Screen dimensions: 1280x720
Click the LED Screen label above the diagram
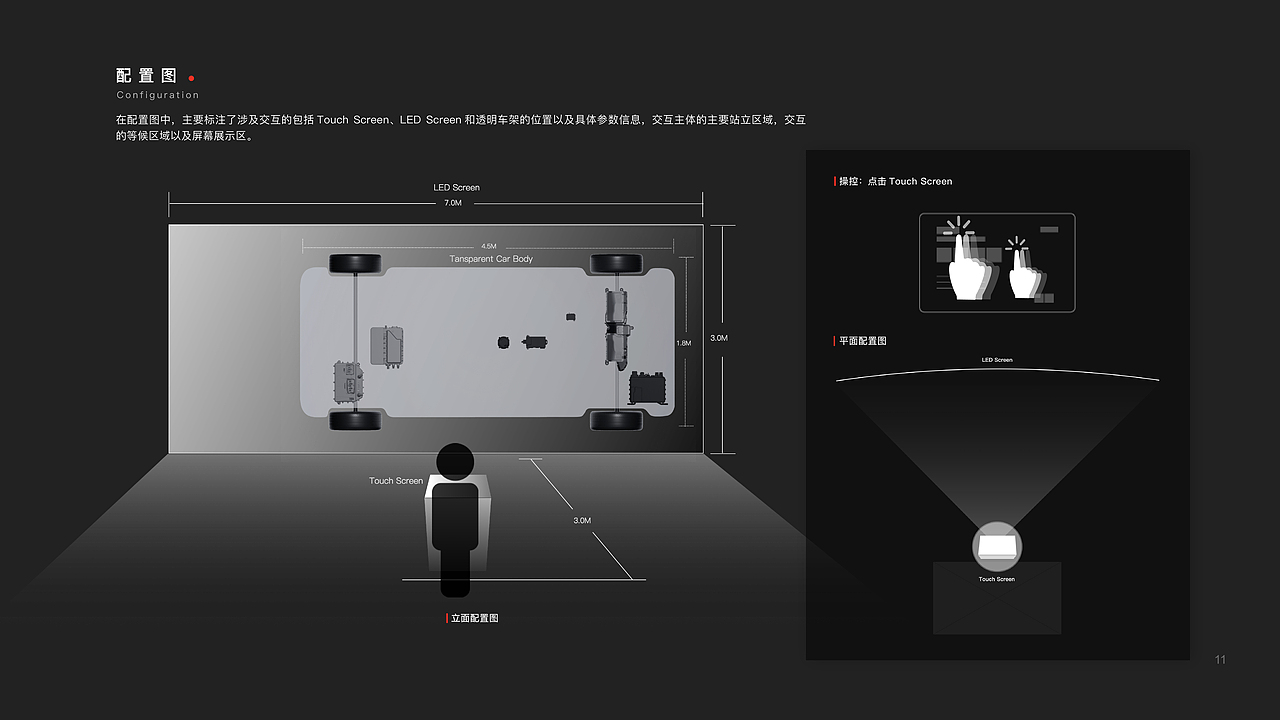[456, 187]
